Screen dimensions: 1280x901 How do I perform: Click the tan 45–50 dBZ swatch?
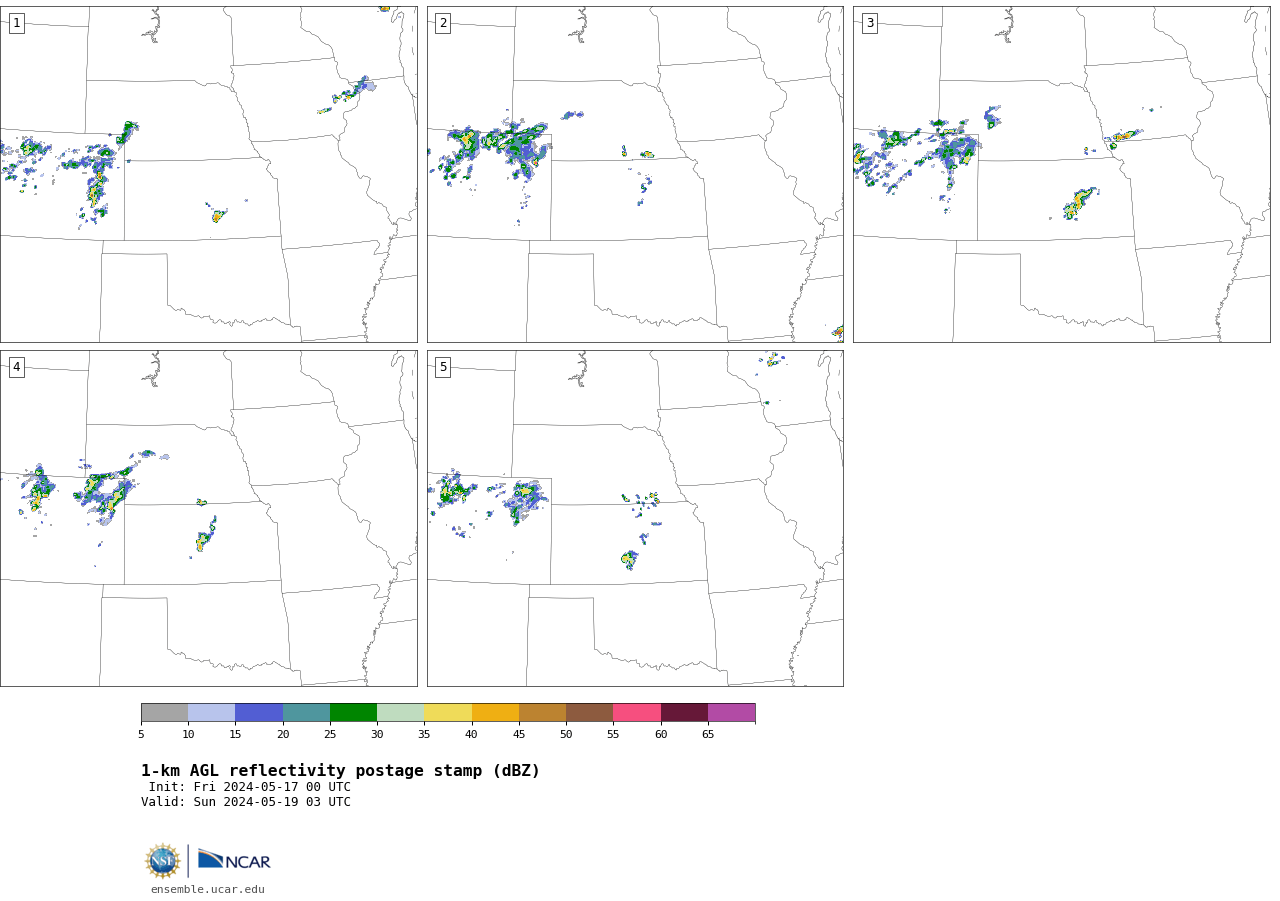(542, 713)
